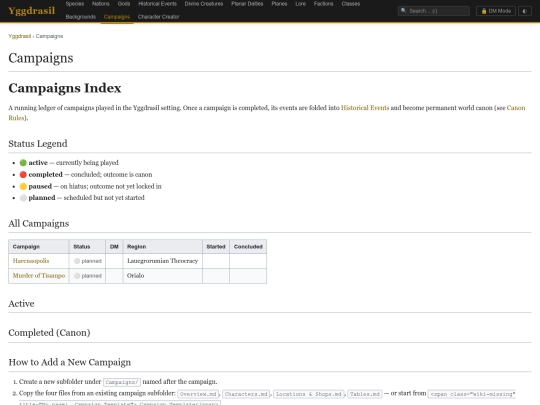This screenshot has width=540, height=405.
Task: Toggle the dark theme icon button
Action: tap(525, 11)
